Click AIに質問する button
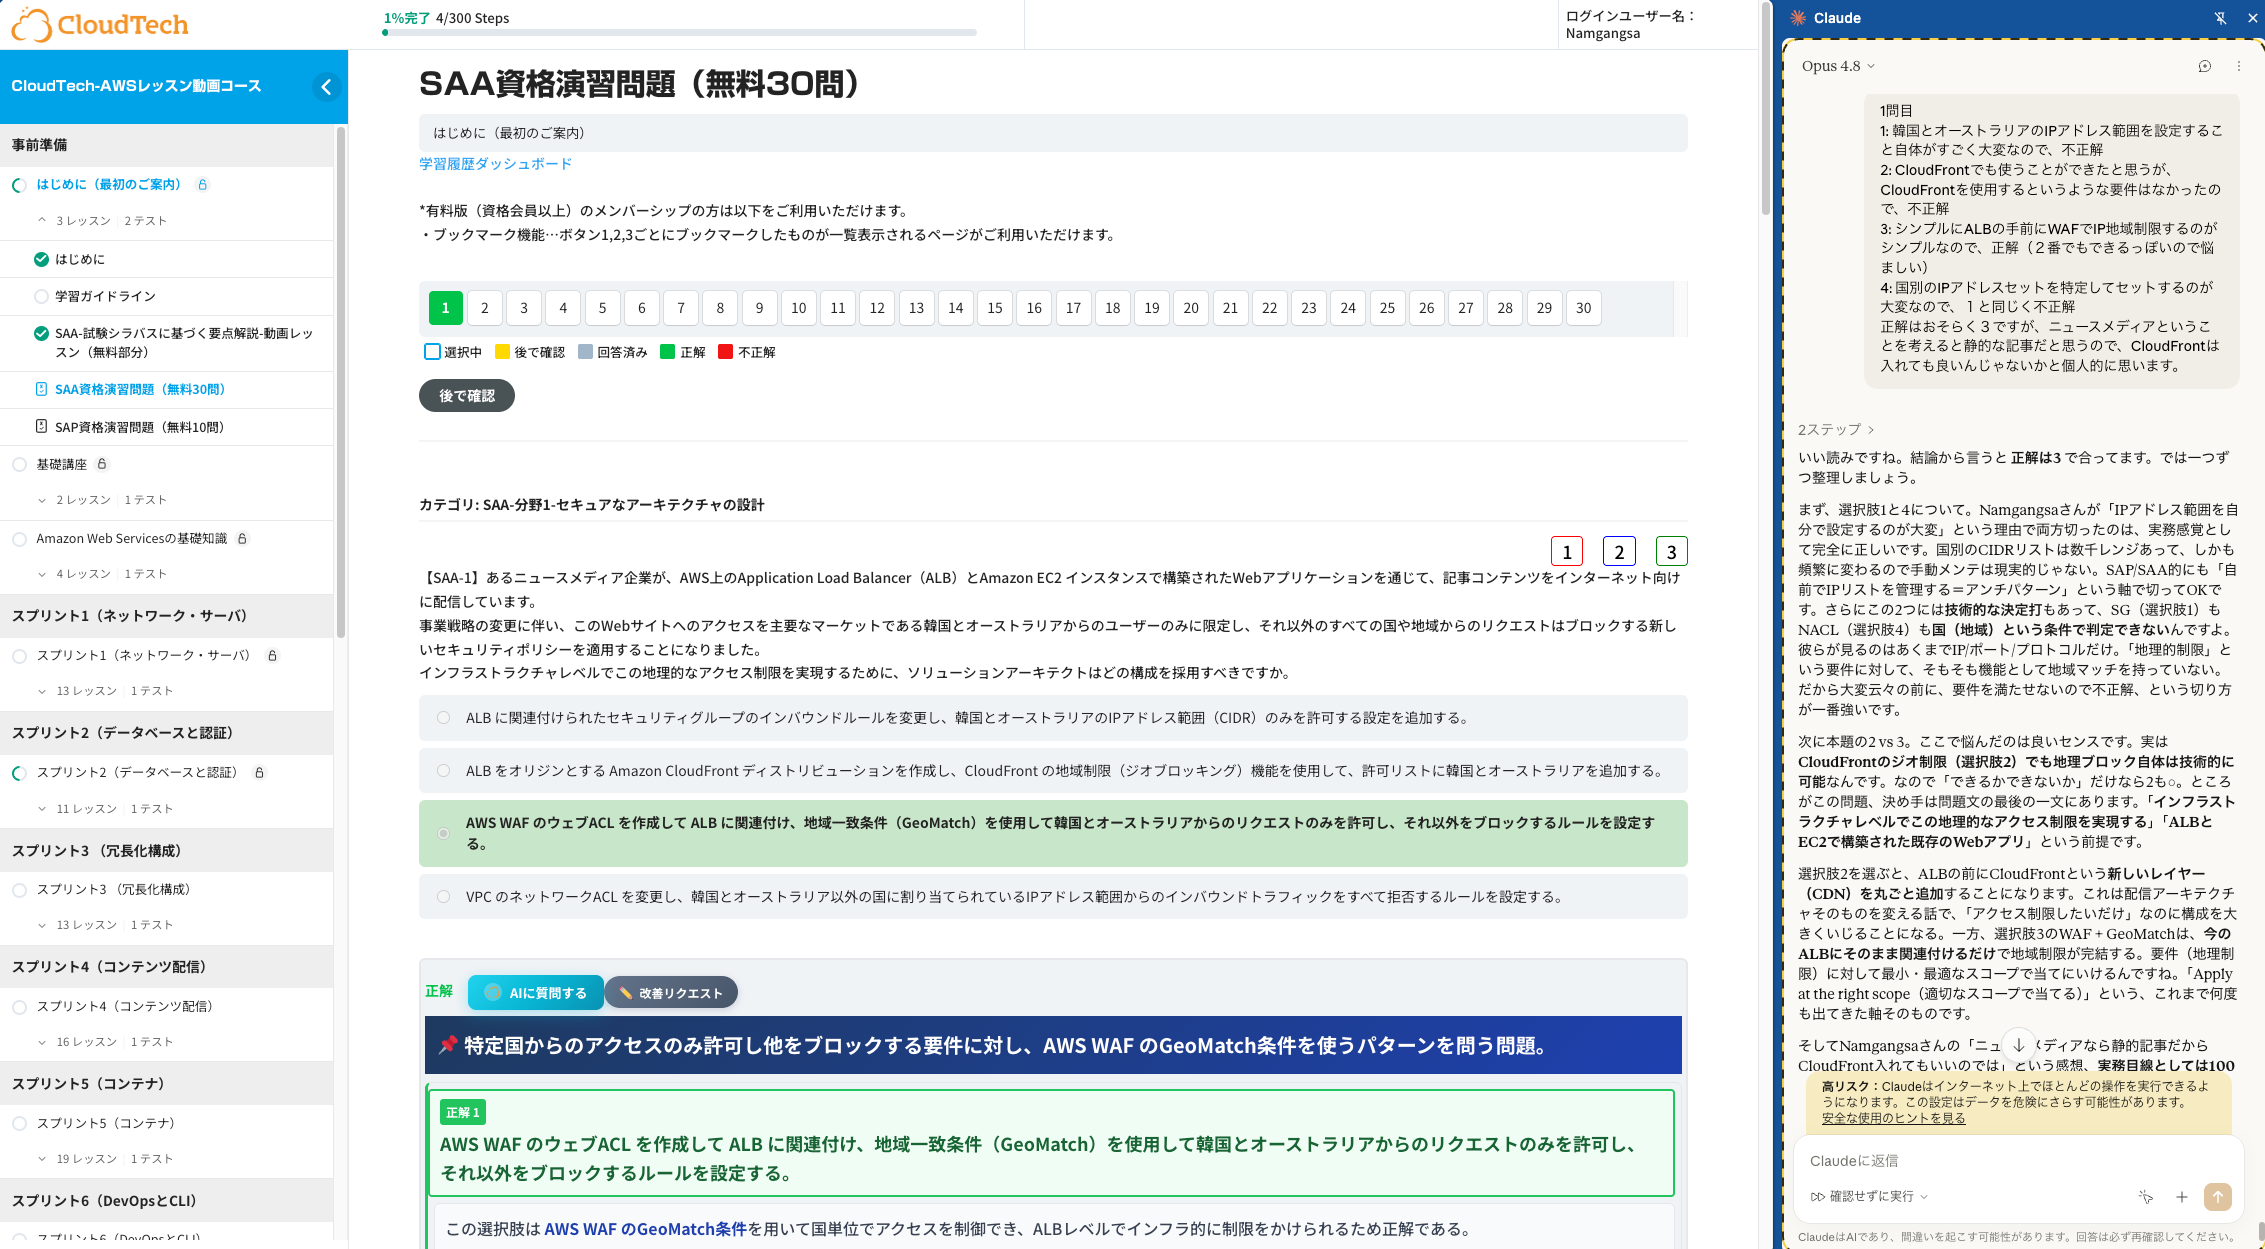This screenshot has width=2265, height=1249. click(536, 993)
